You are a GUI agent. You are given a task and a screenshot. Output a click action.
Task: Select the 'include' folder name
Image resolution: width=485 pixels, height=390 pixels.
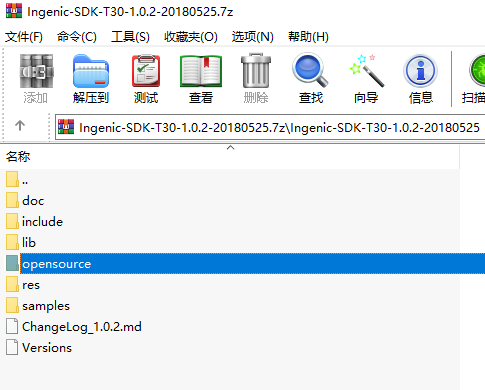pos(42,222)
